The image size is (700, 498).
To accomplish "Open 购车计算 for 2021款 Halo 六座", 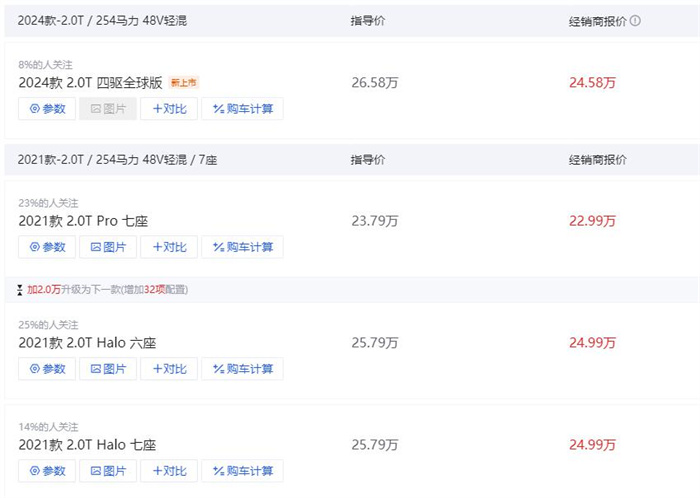I will [x=242, y=369].
